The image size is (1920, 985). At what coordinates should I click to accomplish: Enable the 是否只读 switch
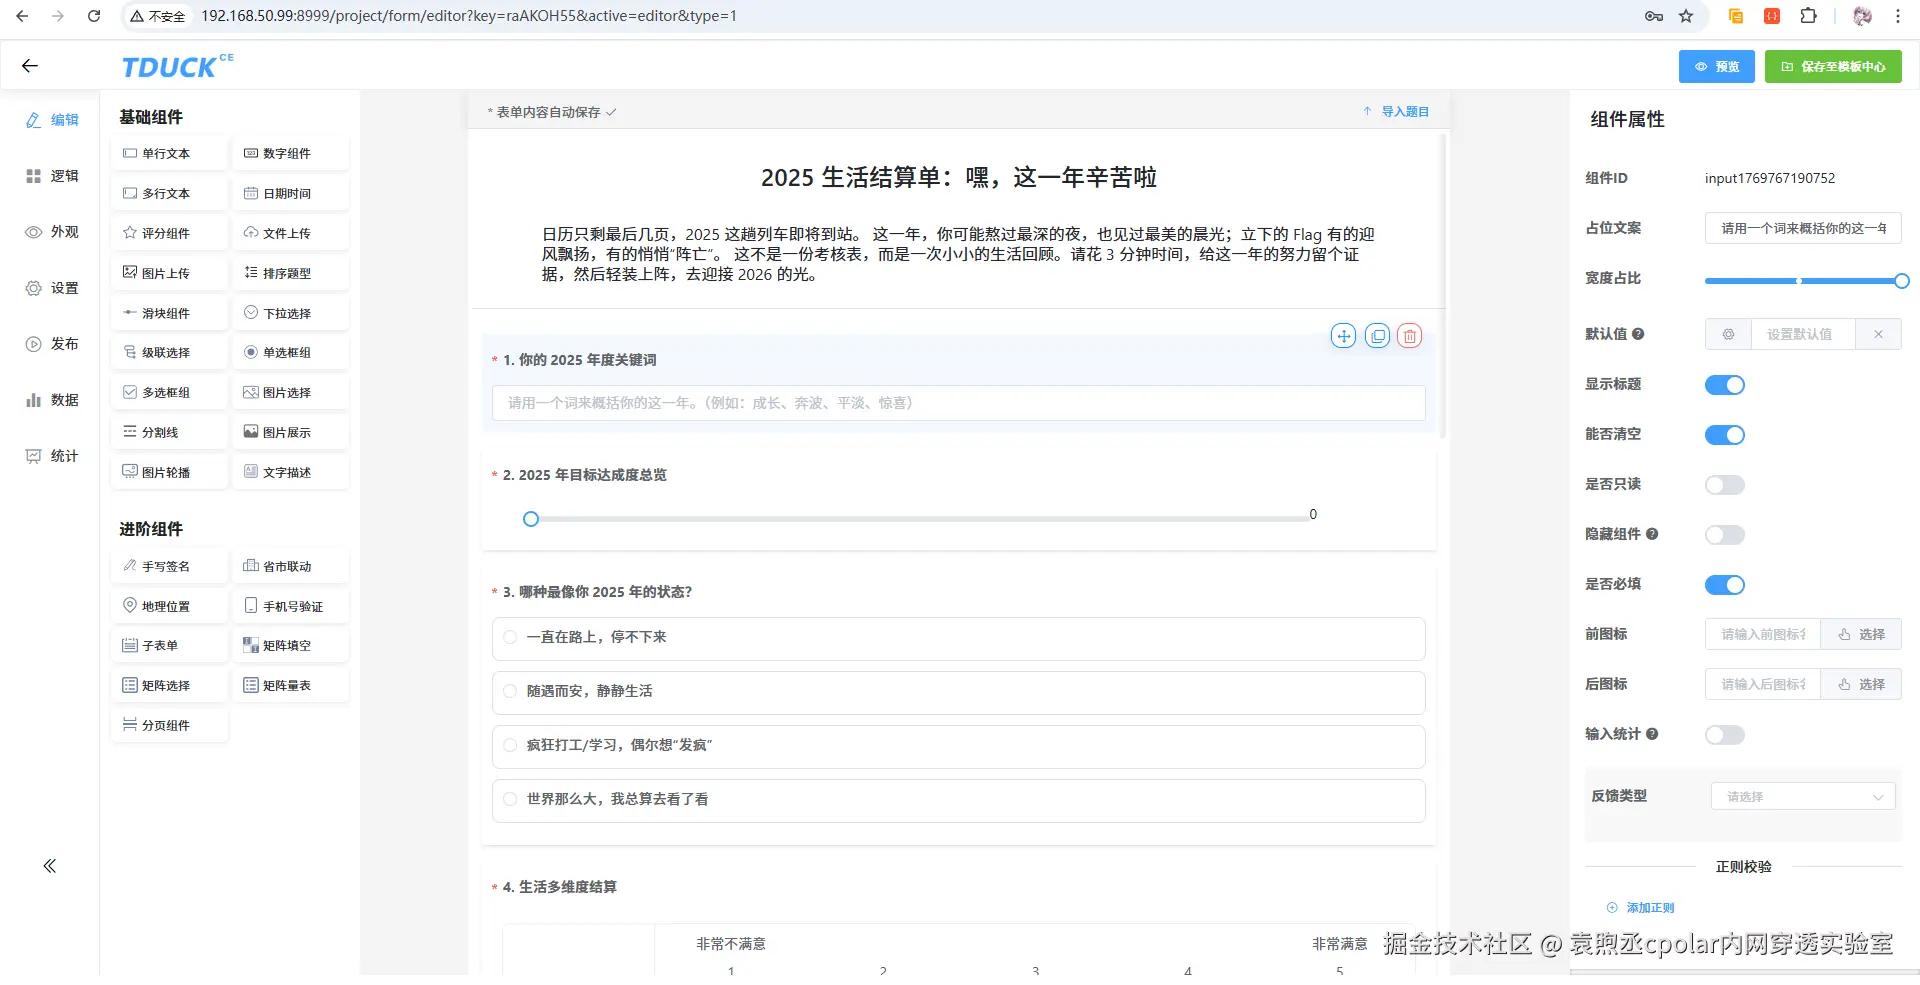1725,485
